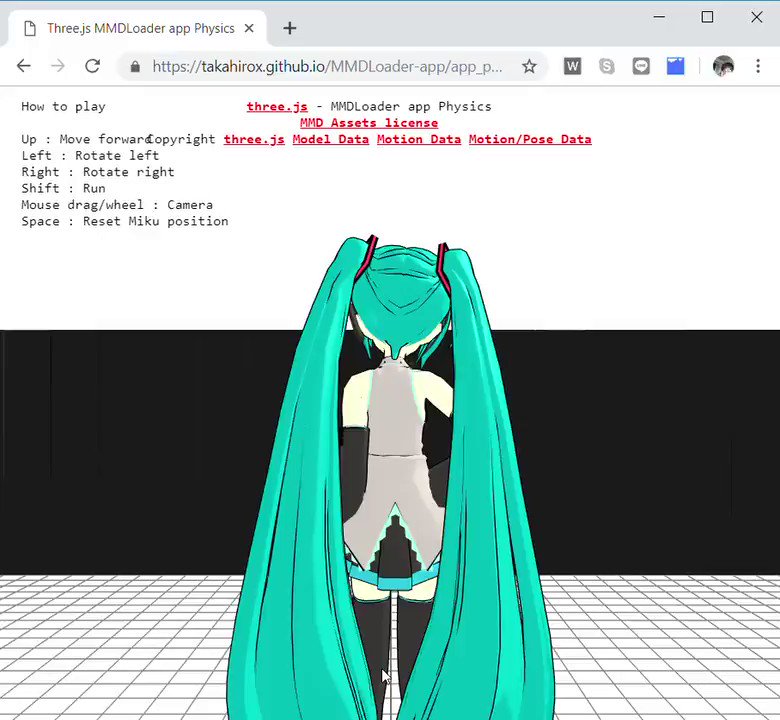Open the Model Data link

(x=330, y=139)
